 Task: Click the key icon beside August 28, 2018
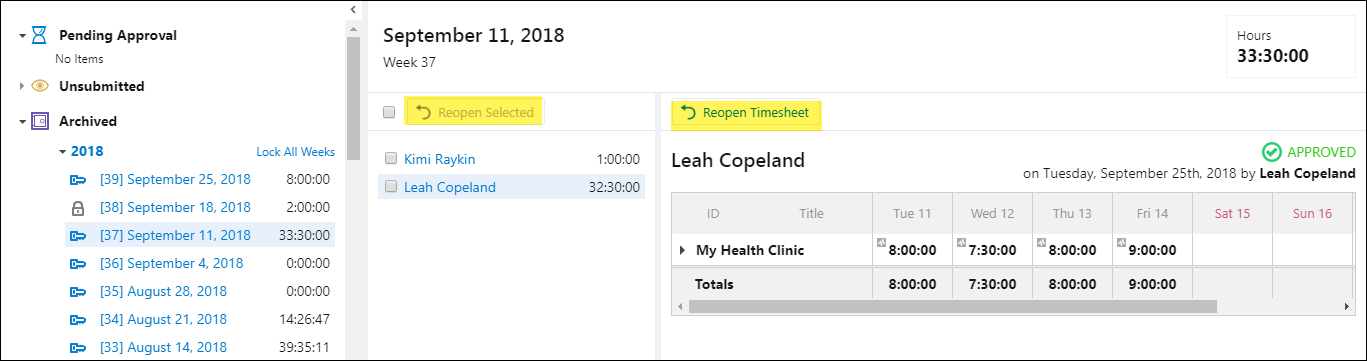(78, 292)
